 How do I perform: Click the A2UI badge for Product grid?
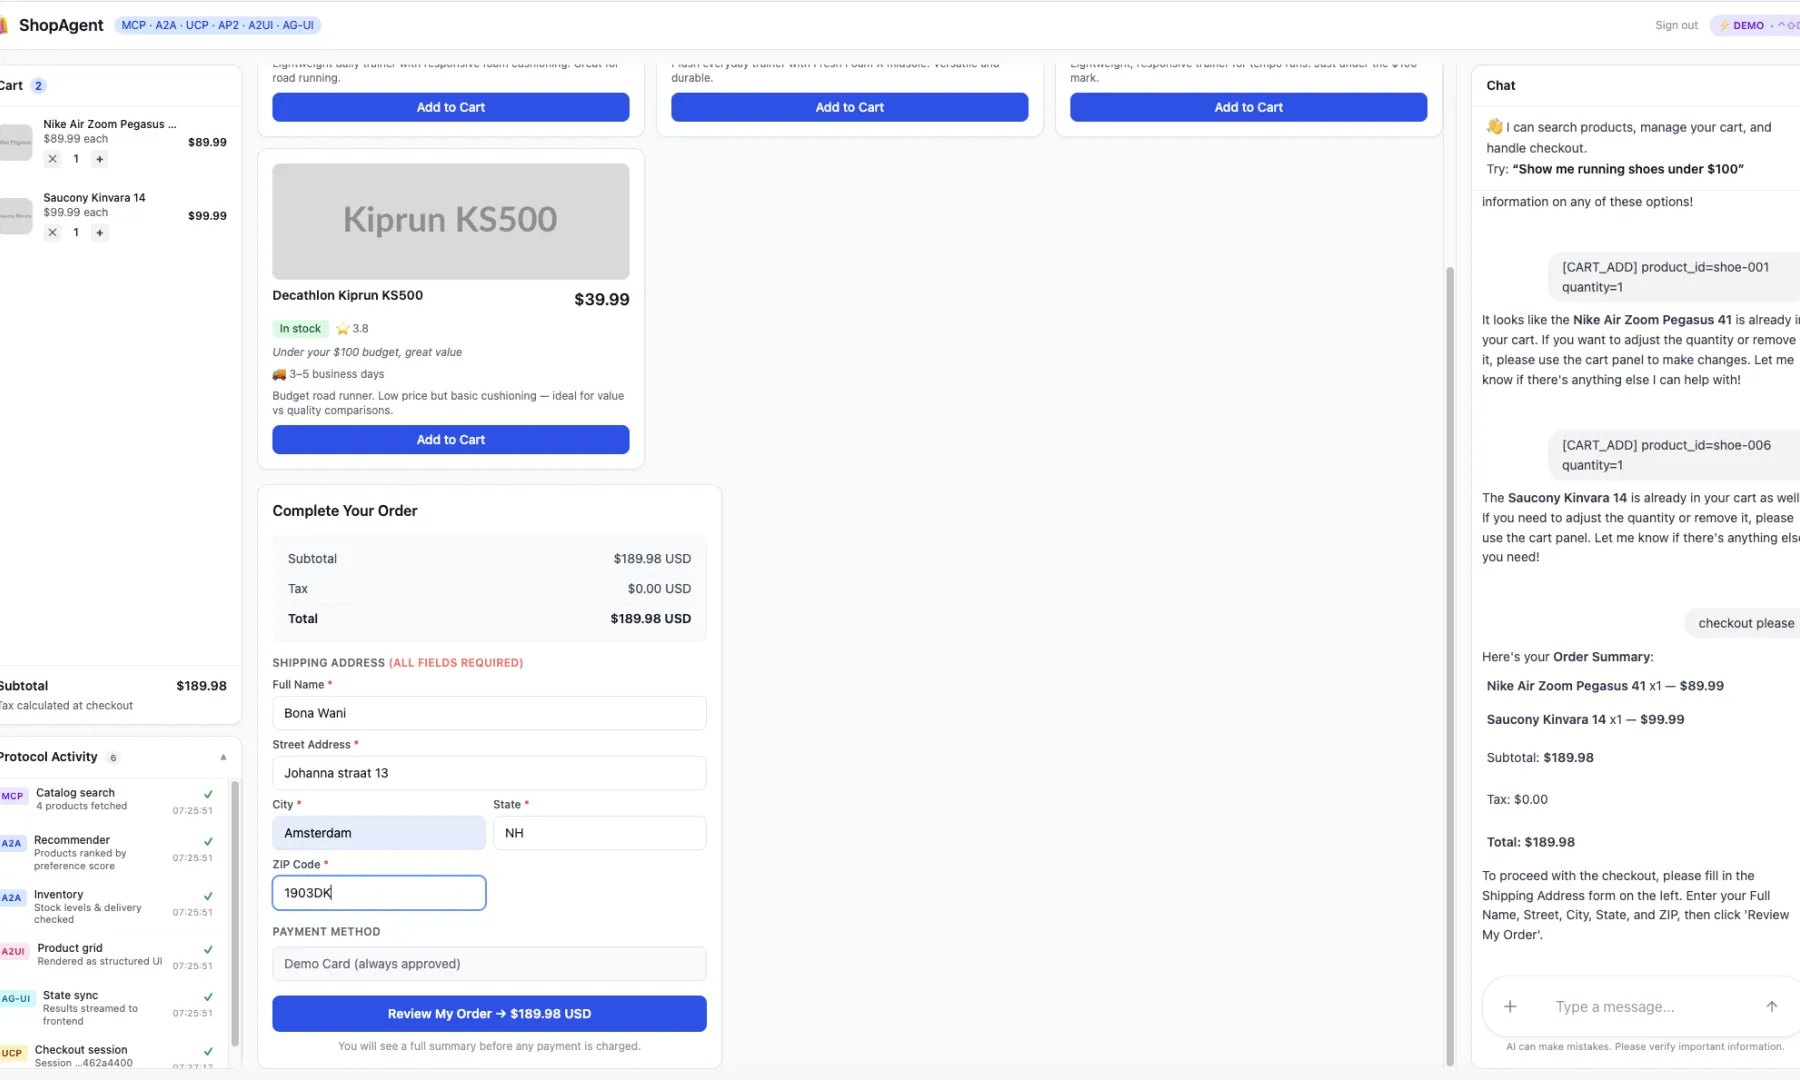click(x=13, y=952)
